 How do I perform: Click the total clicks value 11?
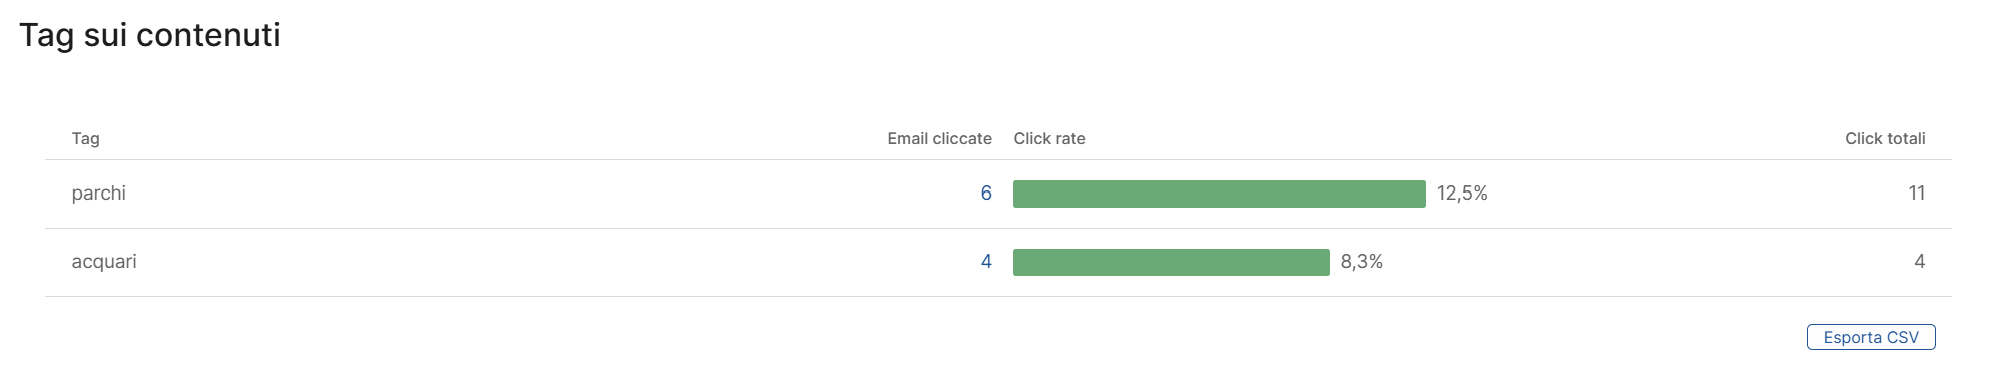click(x=1916, y=193)
